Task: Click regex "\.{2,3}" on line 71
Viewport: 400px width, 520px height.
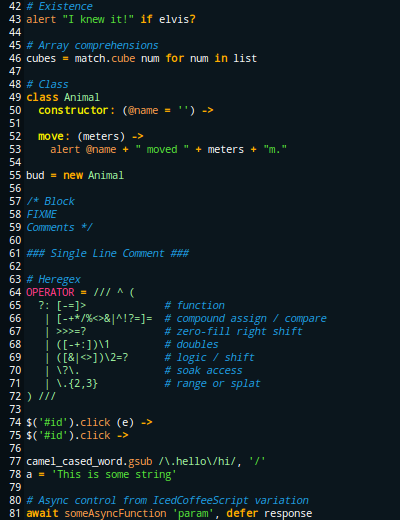Action: pos(77,383)
